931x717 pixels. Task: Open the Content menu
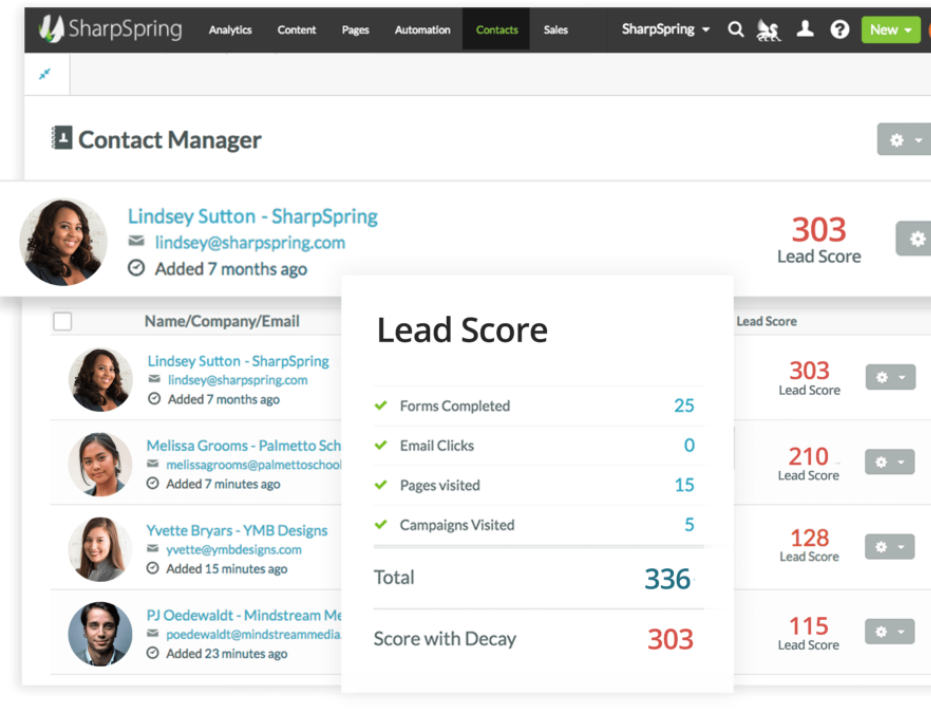[296, 30]
